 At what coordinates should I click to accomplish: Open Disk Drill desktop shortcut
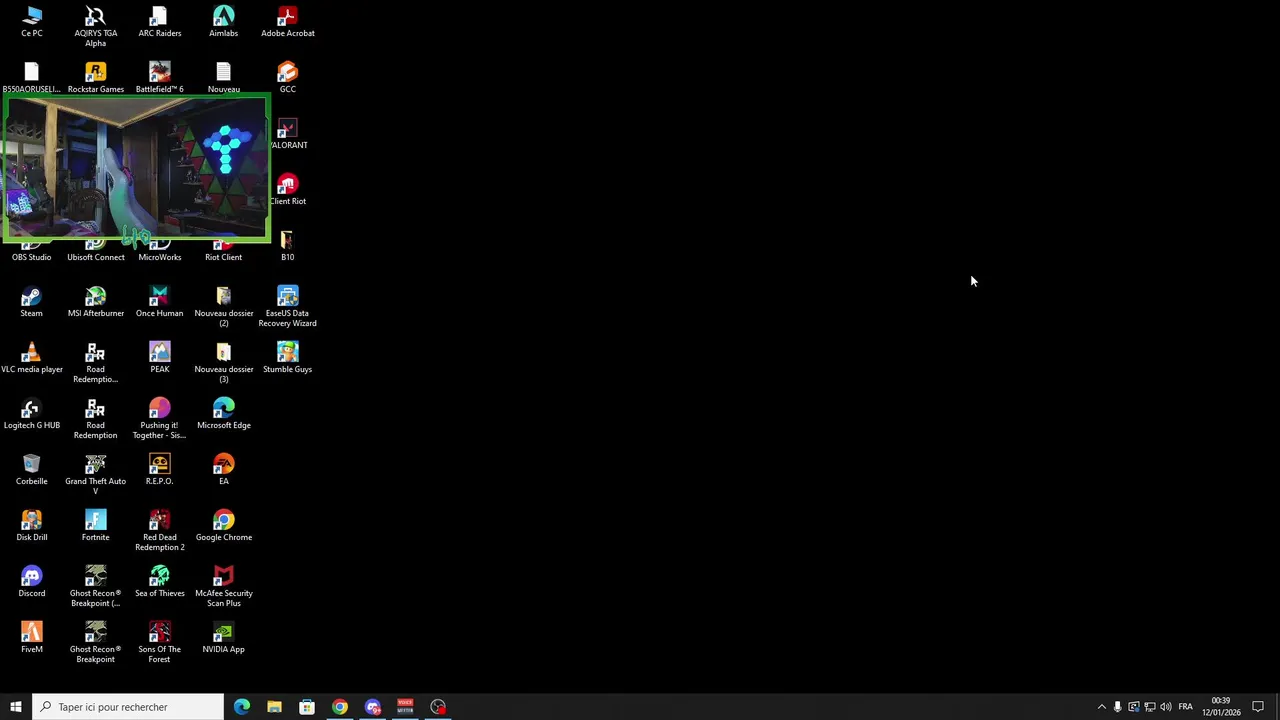(x=32, y=525)
